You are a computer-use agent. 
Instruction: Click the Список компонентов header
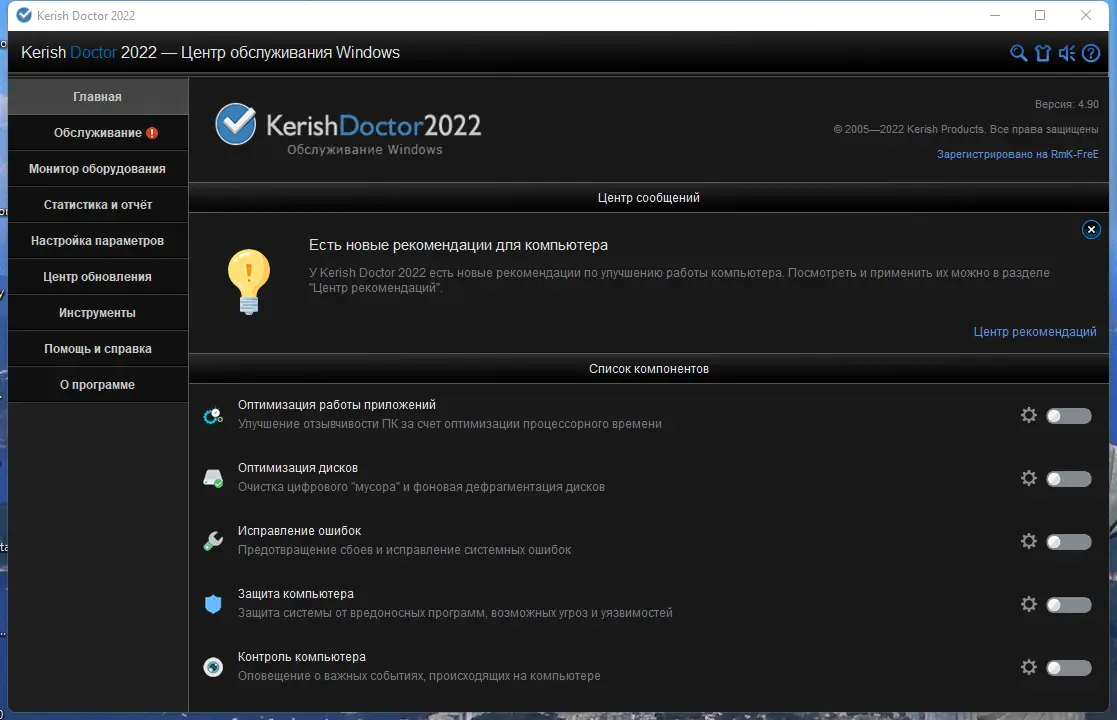(648, 369)
